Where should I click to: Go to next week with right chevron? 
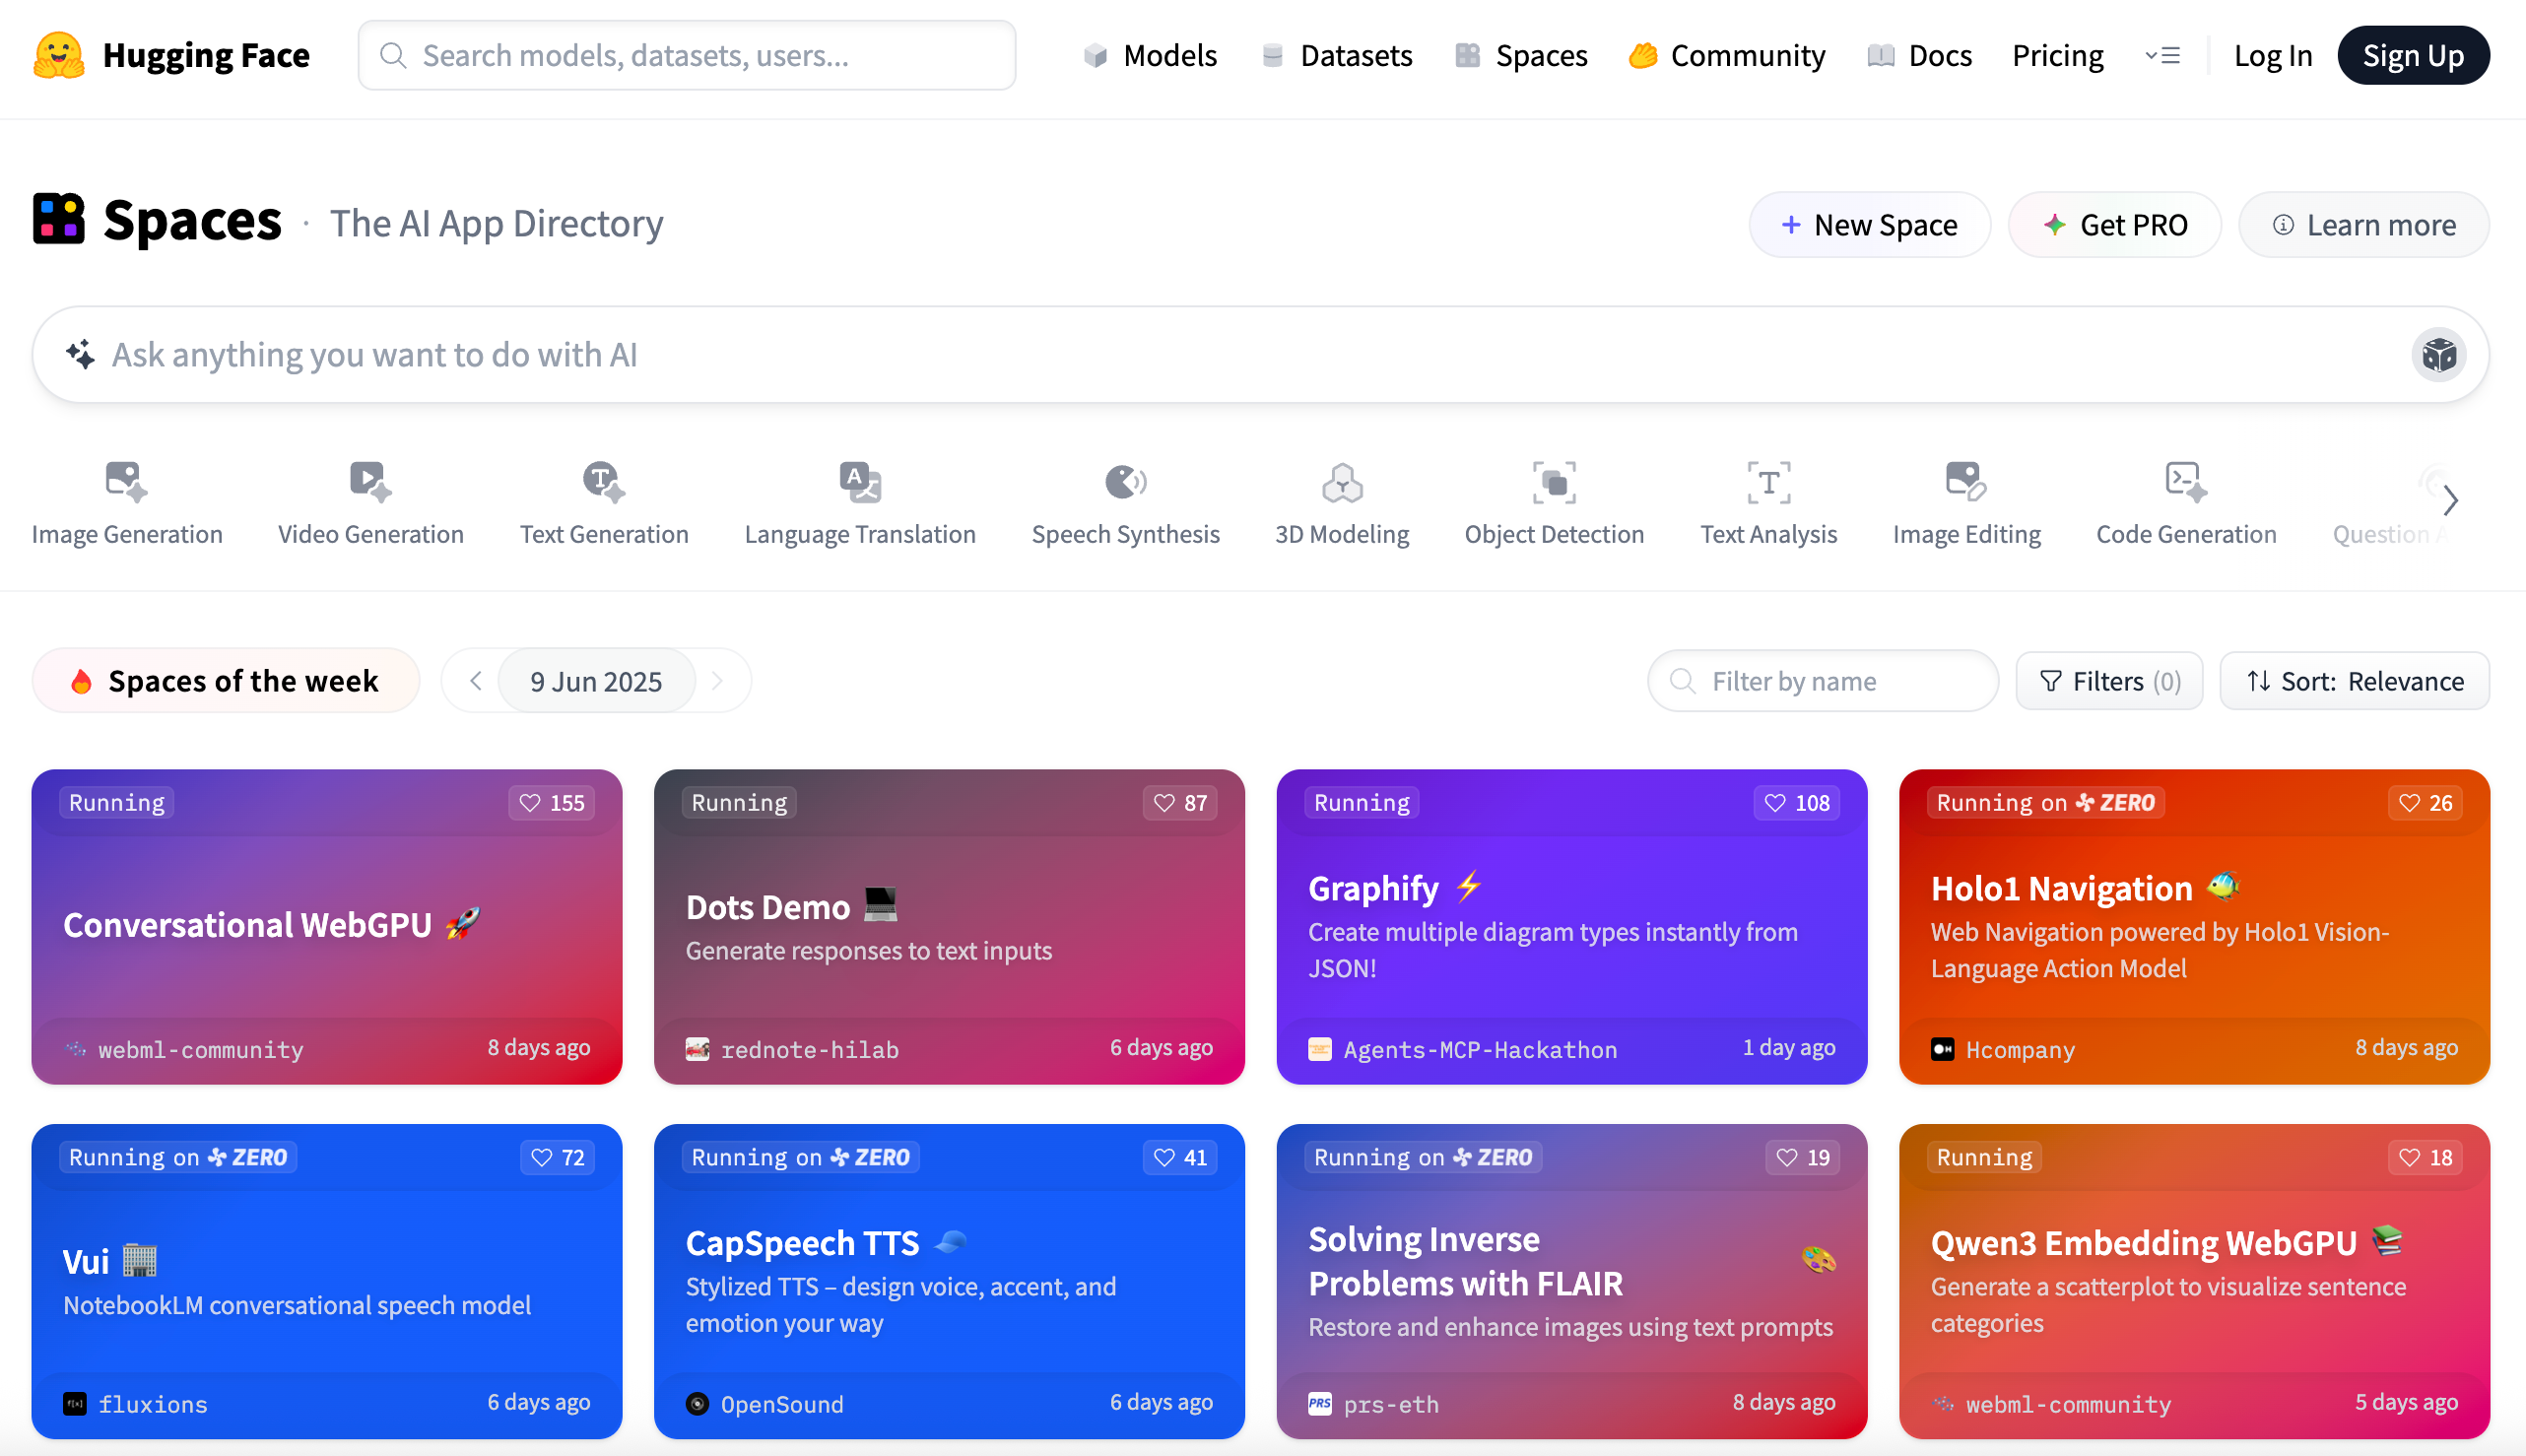pos(717,681)
